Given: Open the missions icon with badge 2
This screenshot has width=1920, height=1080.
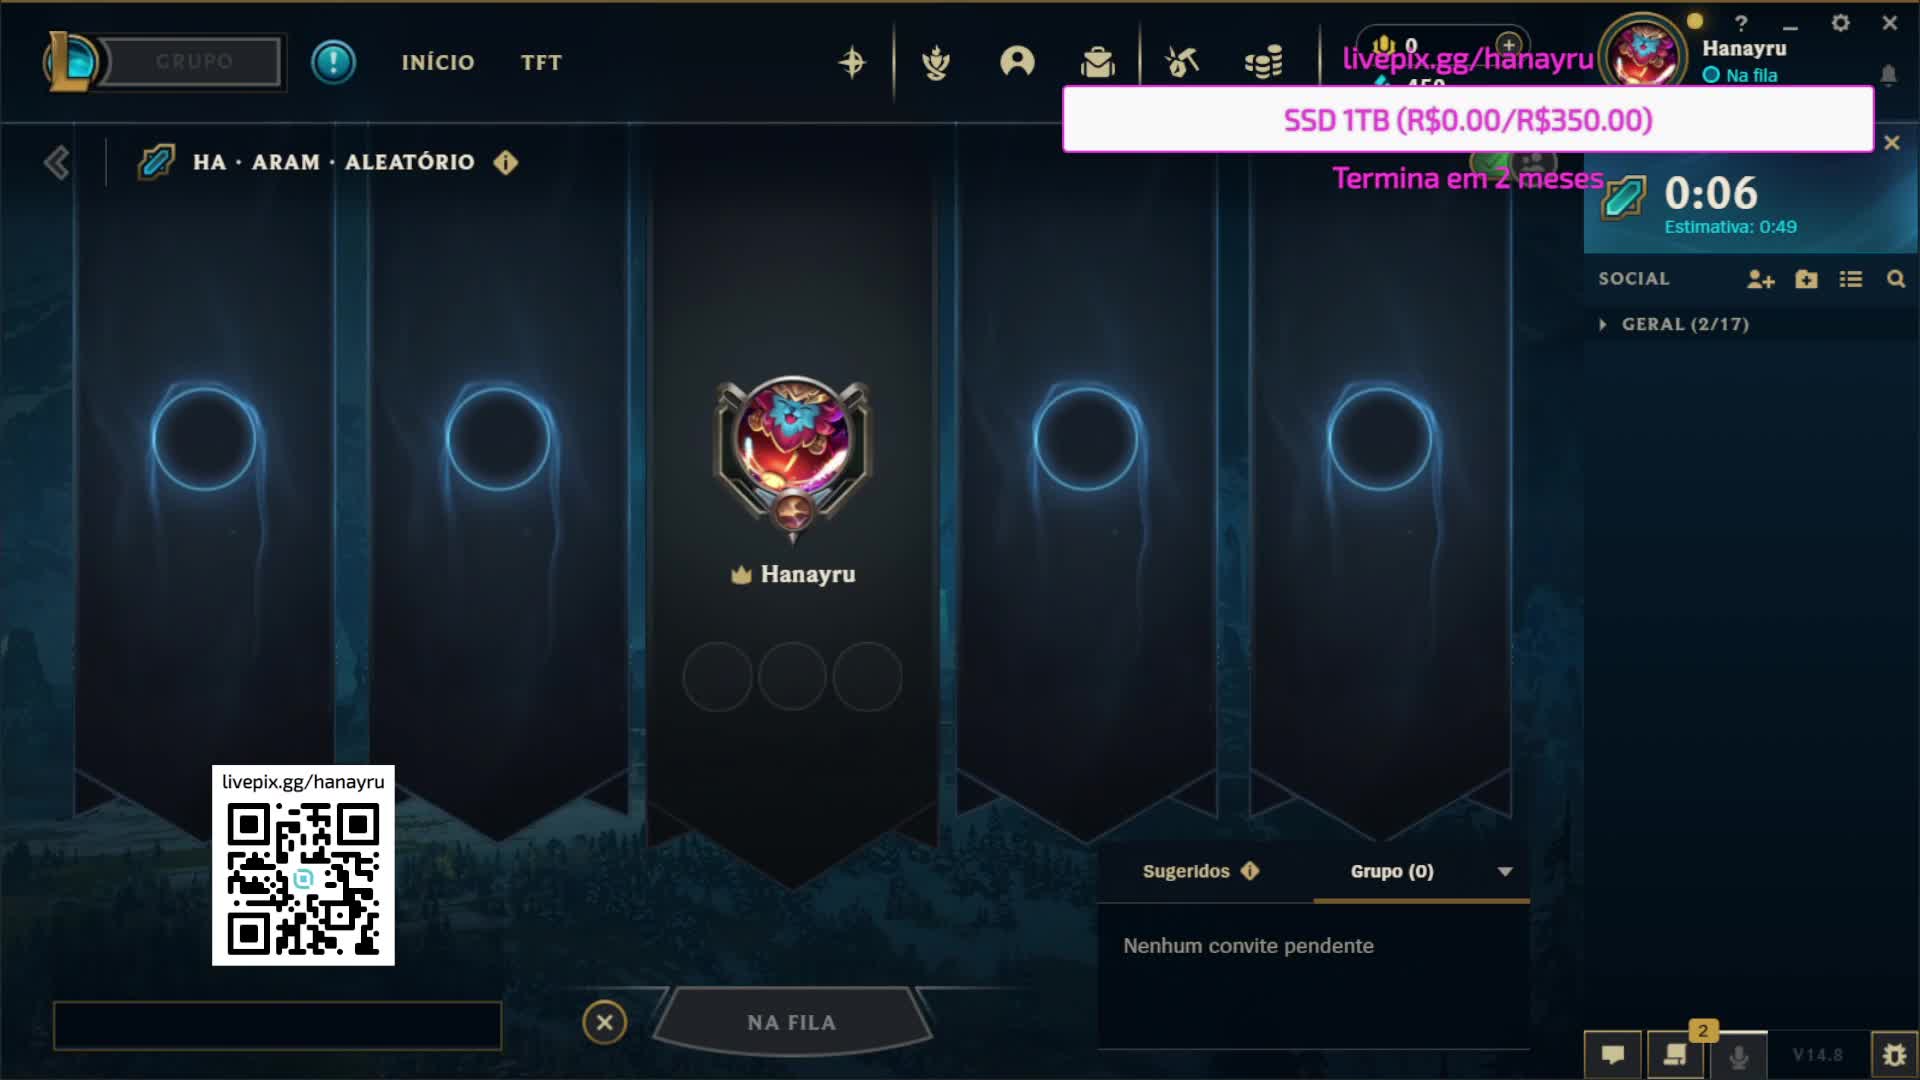Looking at the screenshot, I should point(1676,1055).
